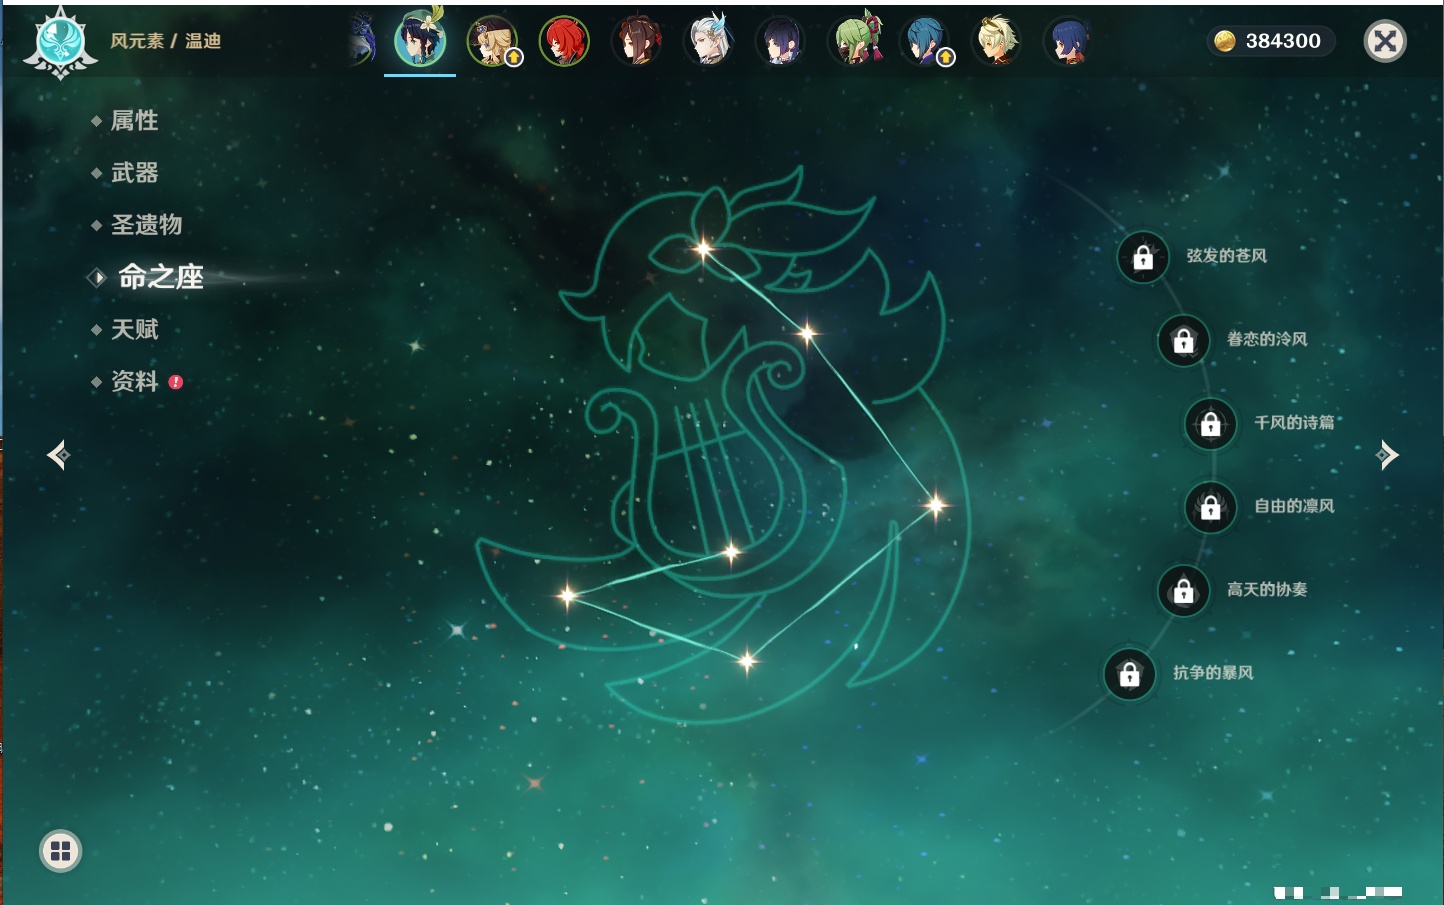1444x905 pixels.
Task: Click the star inside the lyre base
Action: click(x=731, y=551)
